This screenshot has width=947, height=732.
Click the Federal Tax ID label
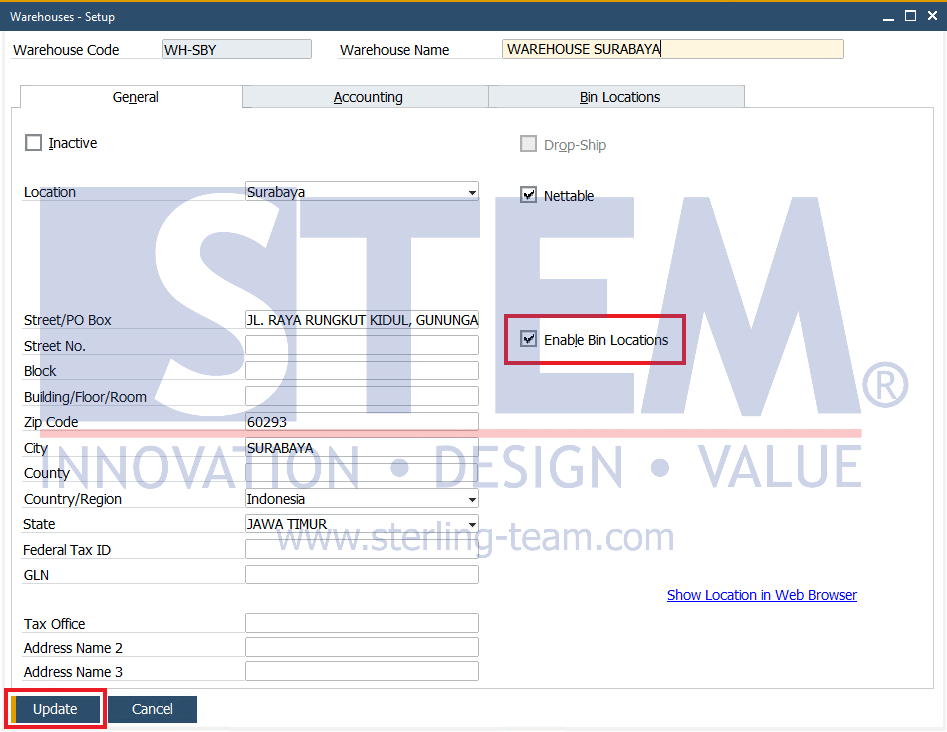(67, 550)
